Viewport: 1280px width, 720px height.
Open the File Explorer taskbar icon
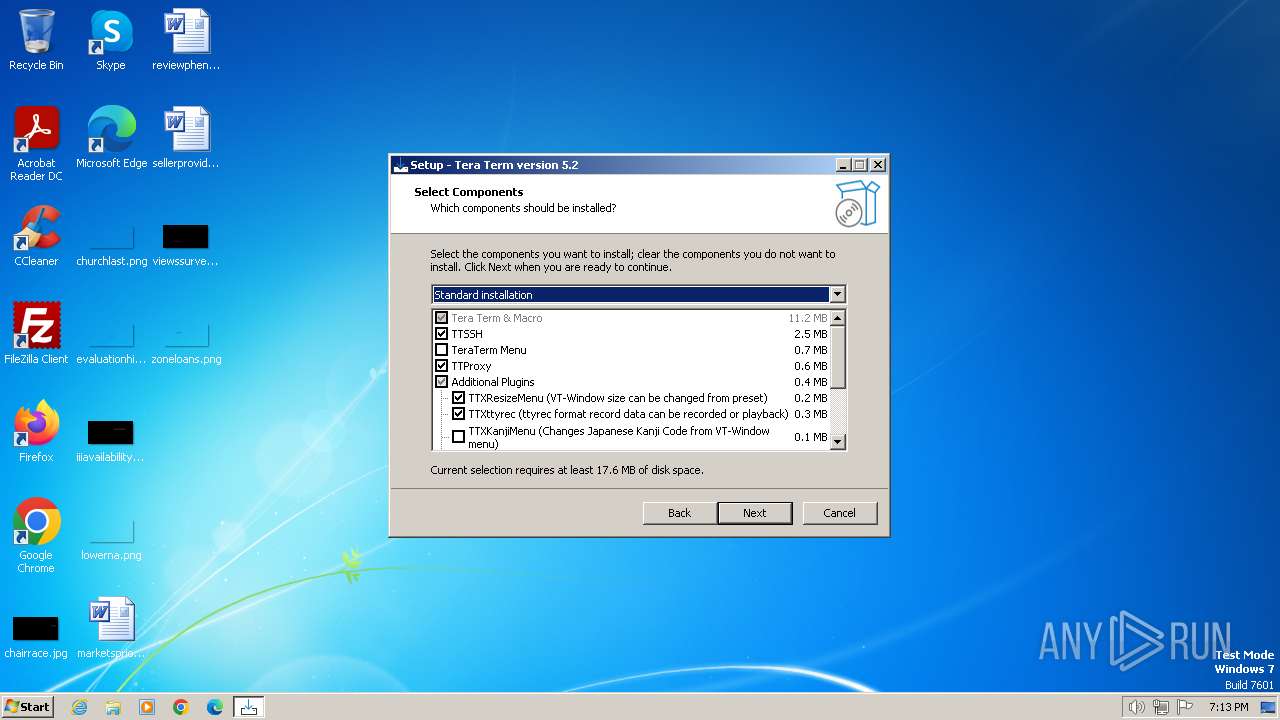[113, 707]
